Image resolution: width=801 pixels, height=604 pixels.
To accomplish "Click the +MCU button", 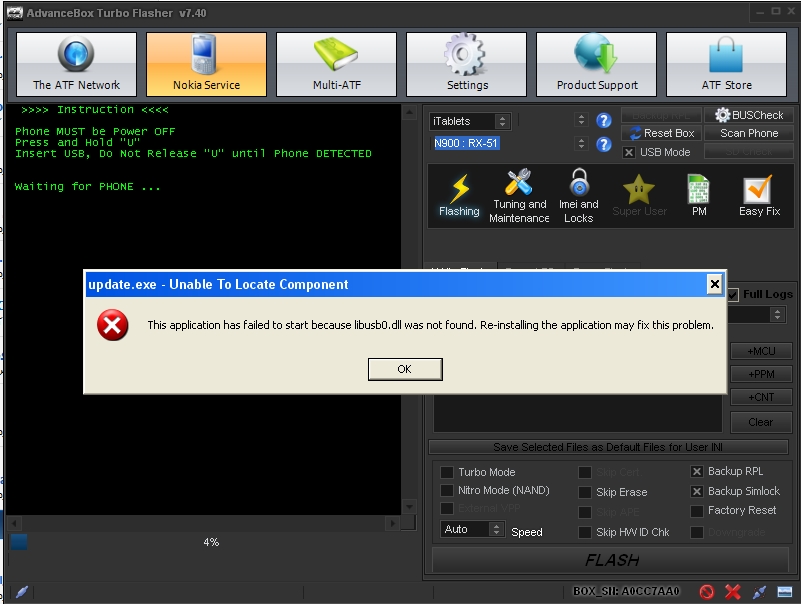I will point(761,351).
